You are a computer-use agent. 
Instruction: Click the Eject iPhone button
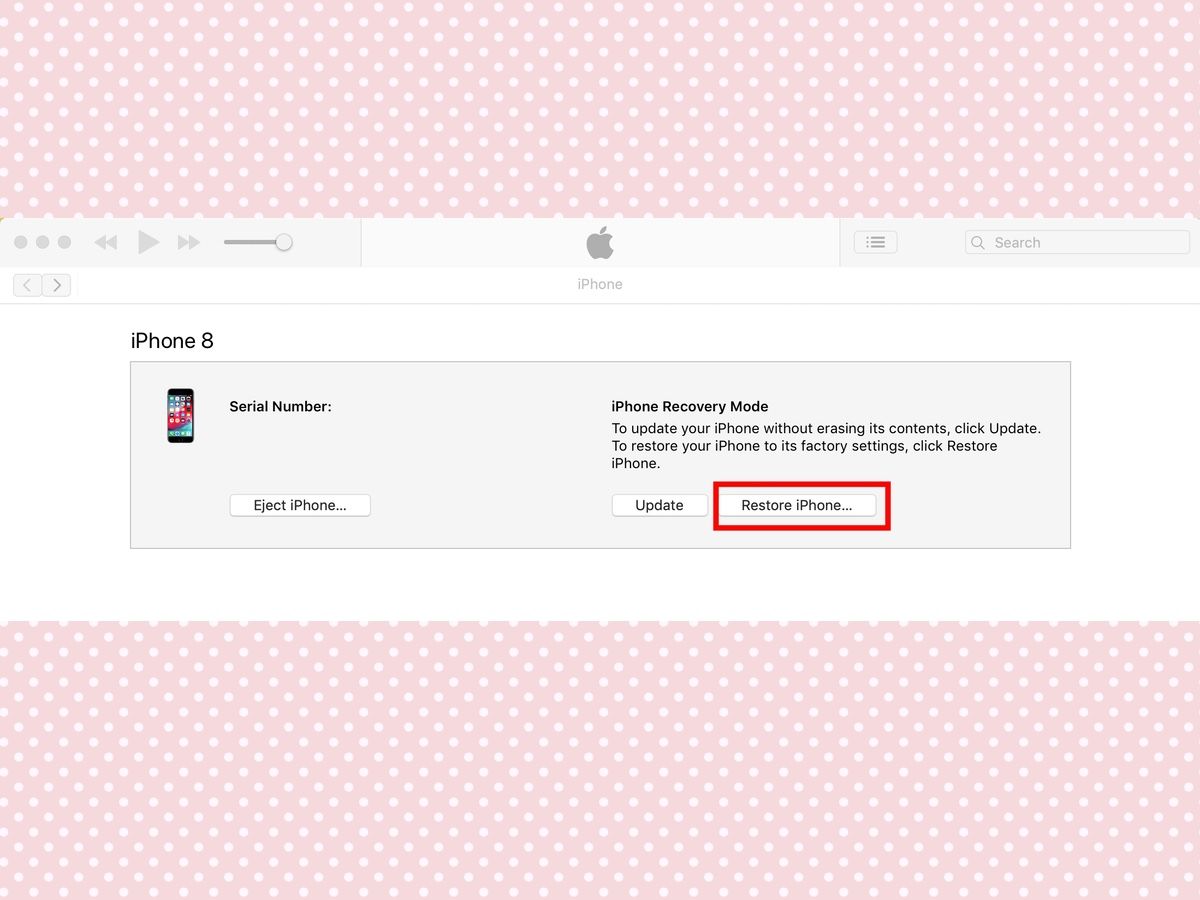299,505
